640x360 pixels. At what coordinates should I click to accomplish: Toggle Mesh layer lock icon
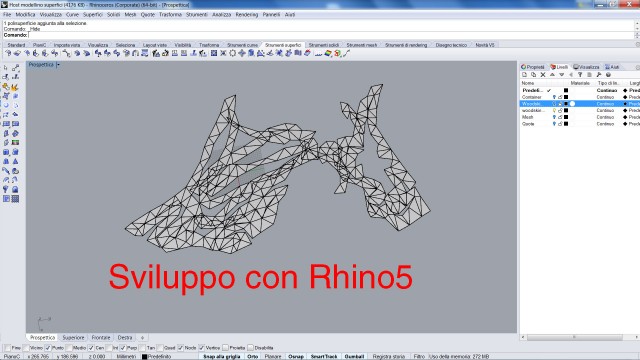[560, 117]
